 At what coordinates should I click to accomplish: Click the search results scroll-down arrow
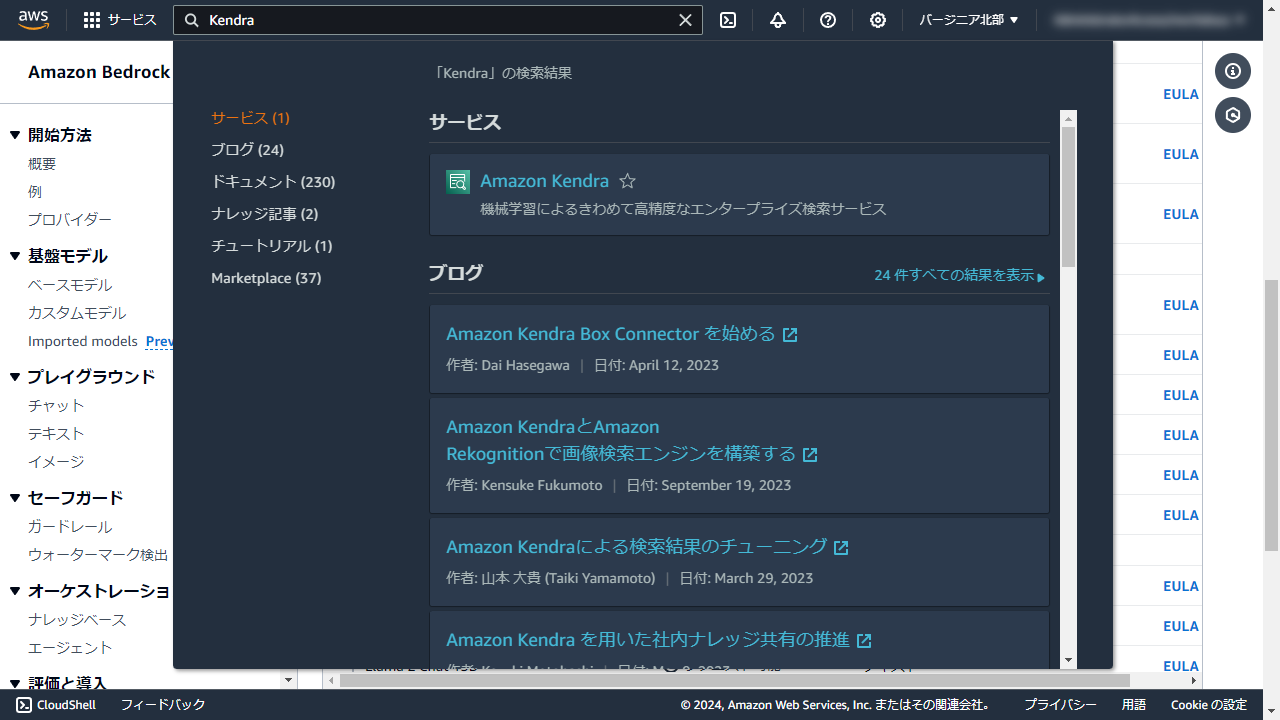[x=1069, y=660]
